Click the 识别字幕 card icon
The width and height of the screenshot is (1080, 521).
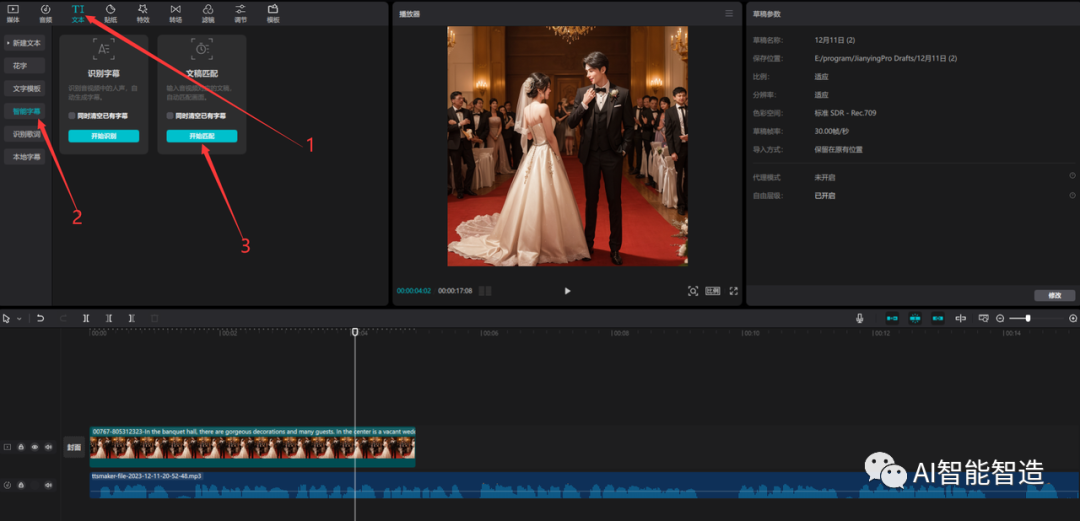click(x=103, y=49)
